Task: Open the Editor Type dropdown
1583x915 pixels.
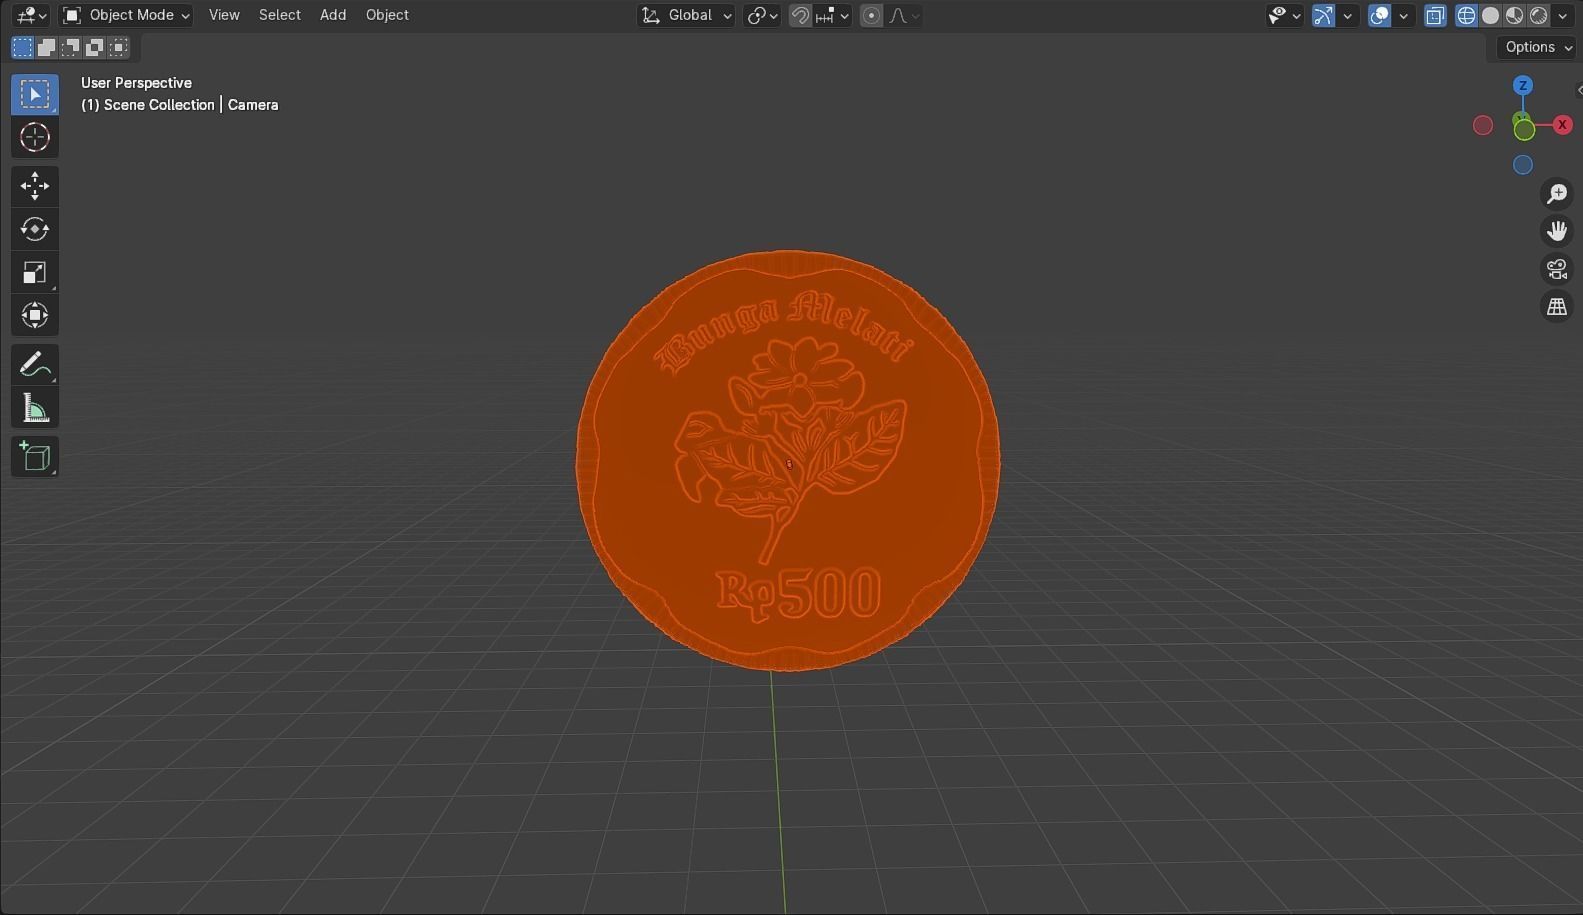Action: (x=31, y=15)
